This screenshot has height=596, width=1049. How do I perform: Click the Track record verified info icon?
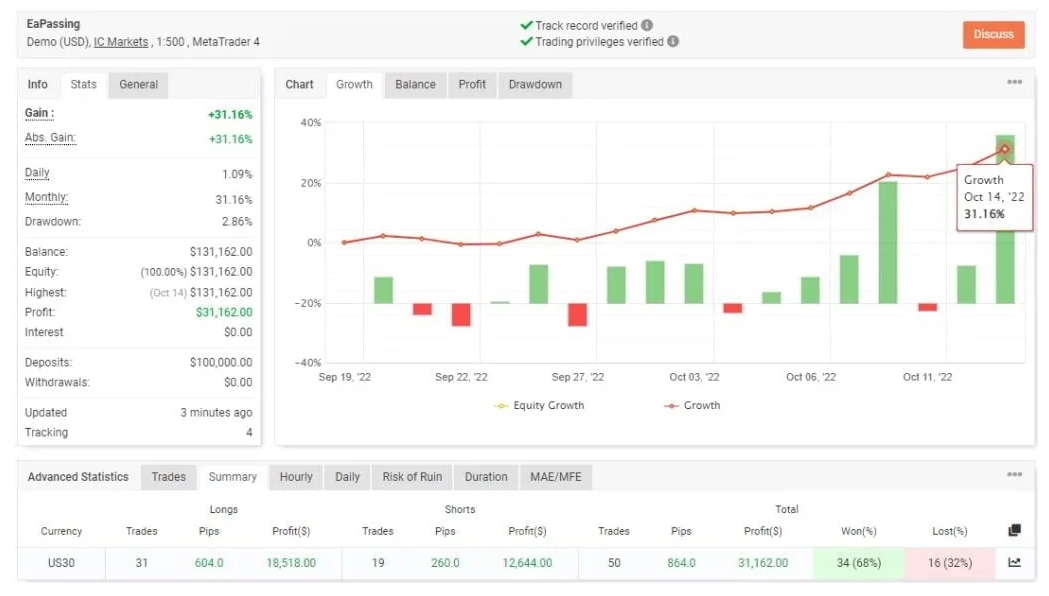point(647,25)
